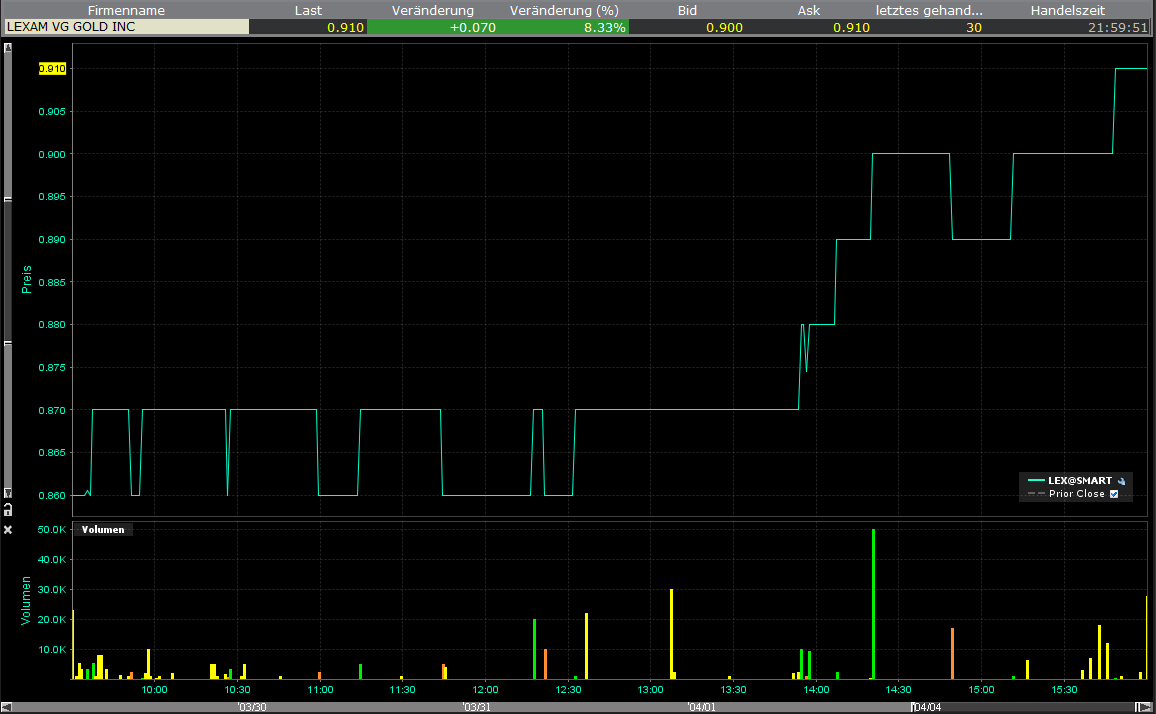Select the Veränderung column header
Viewport: 1156px width, 714px height.
click(433, 10)
